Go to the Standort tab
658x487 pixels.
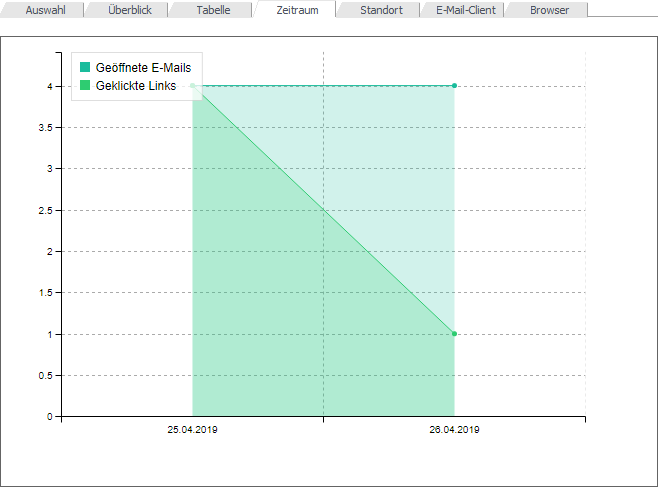pyautogui.click(x=381, y=10)
